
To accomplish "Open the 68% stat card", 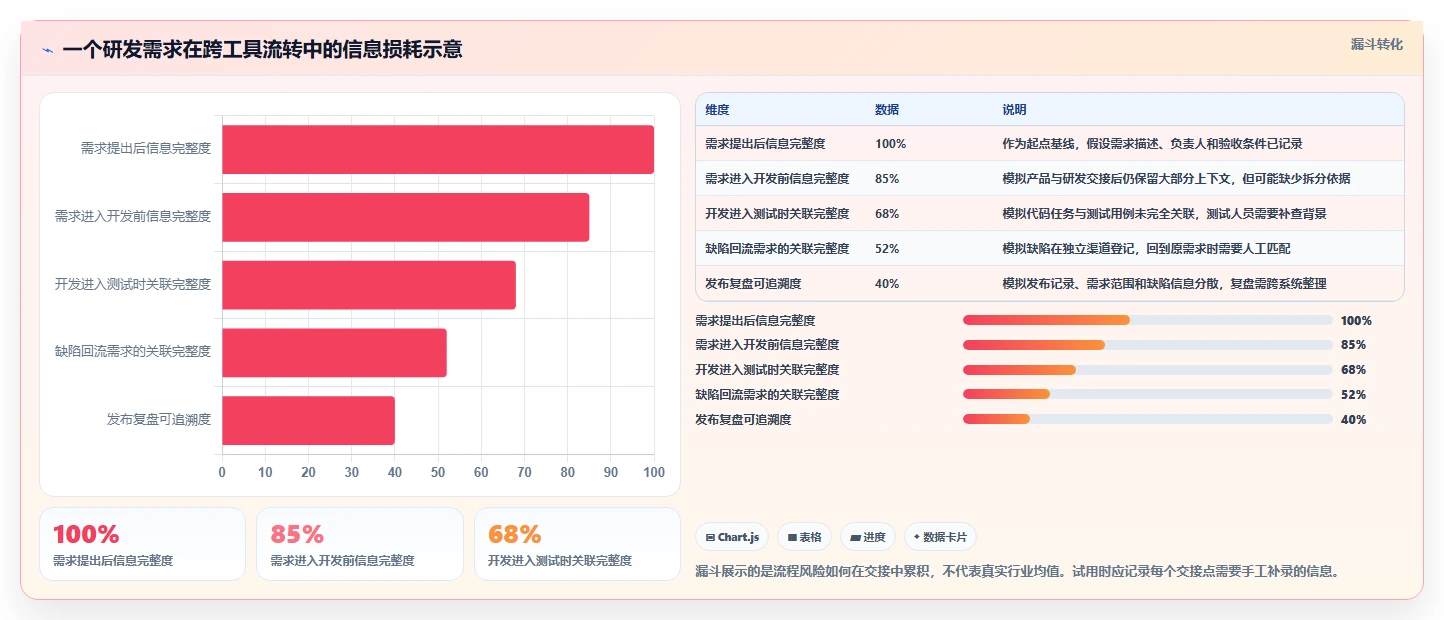I will tap(577, 544).
